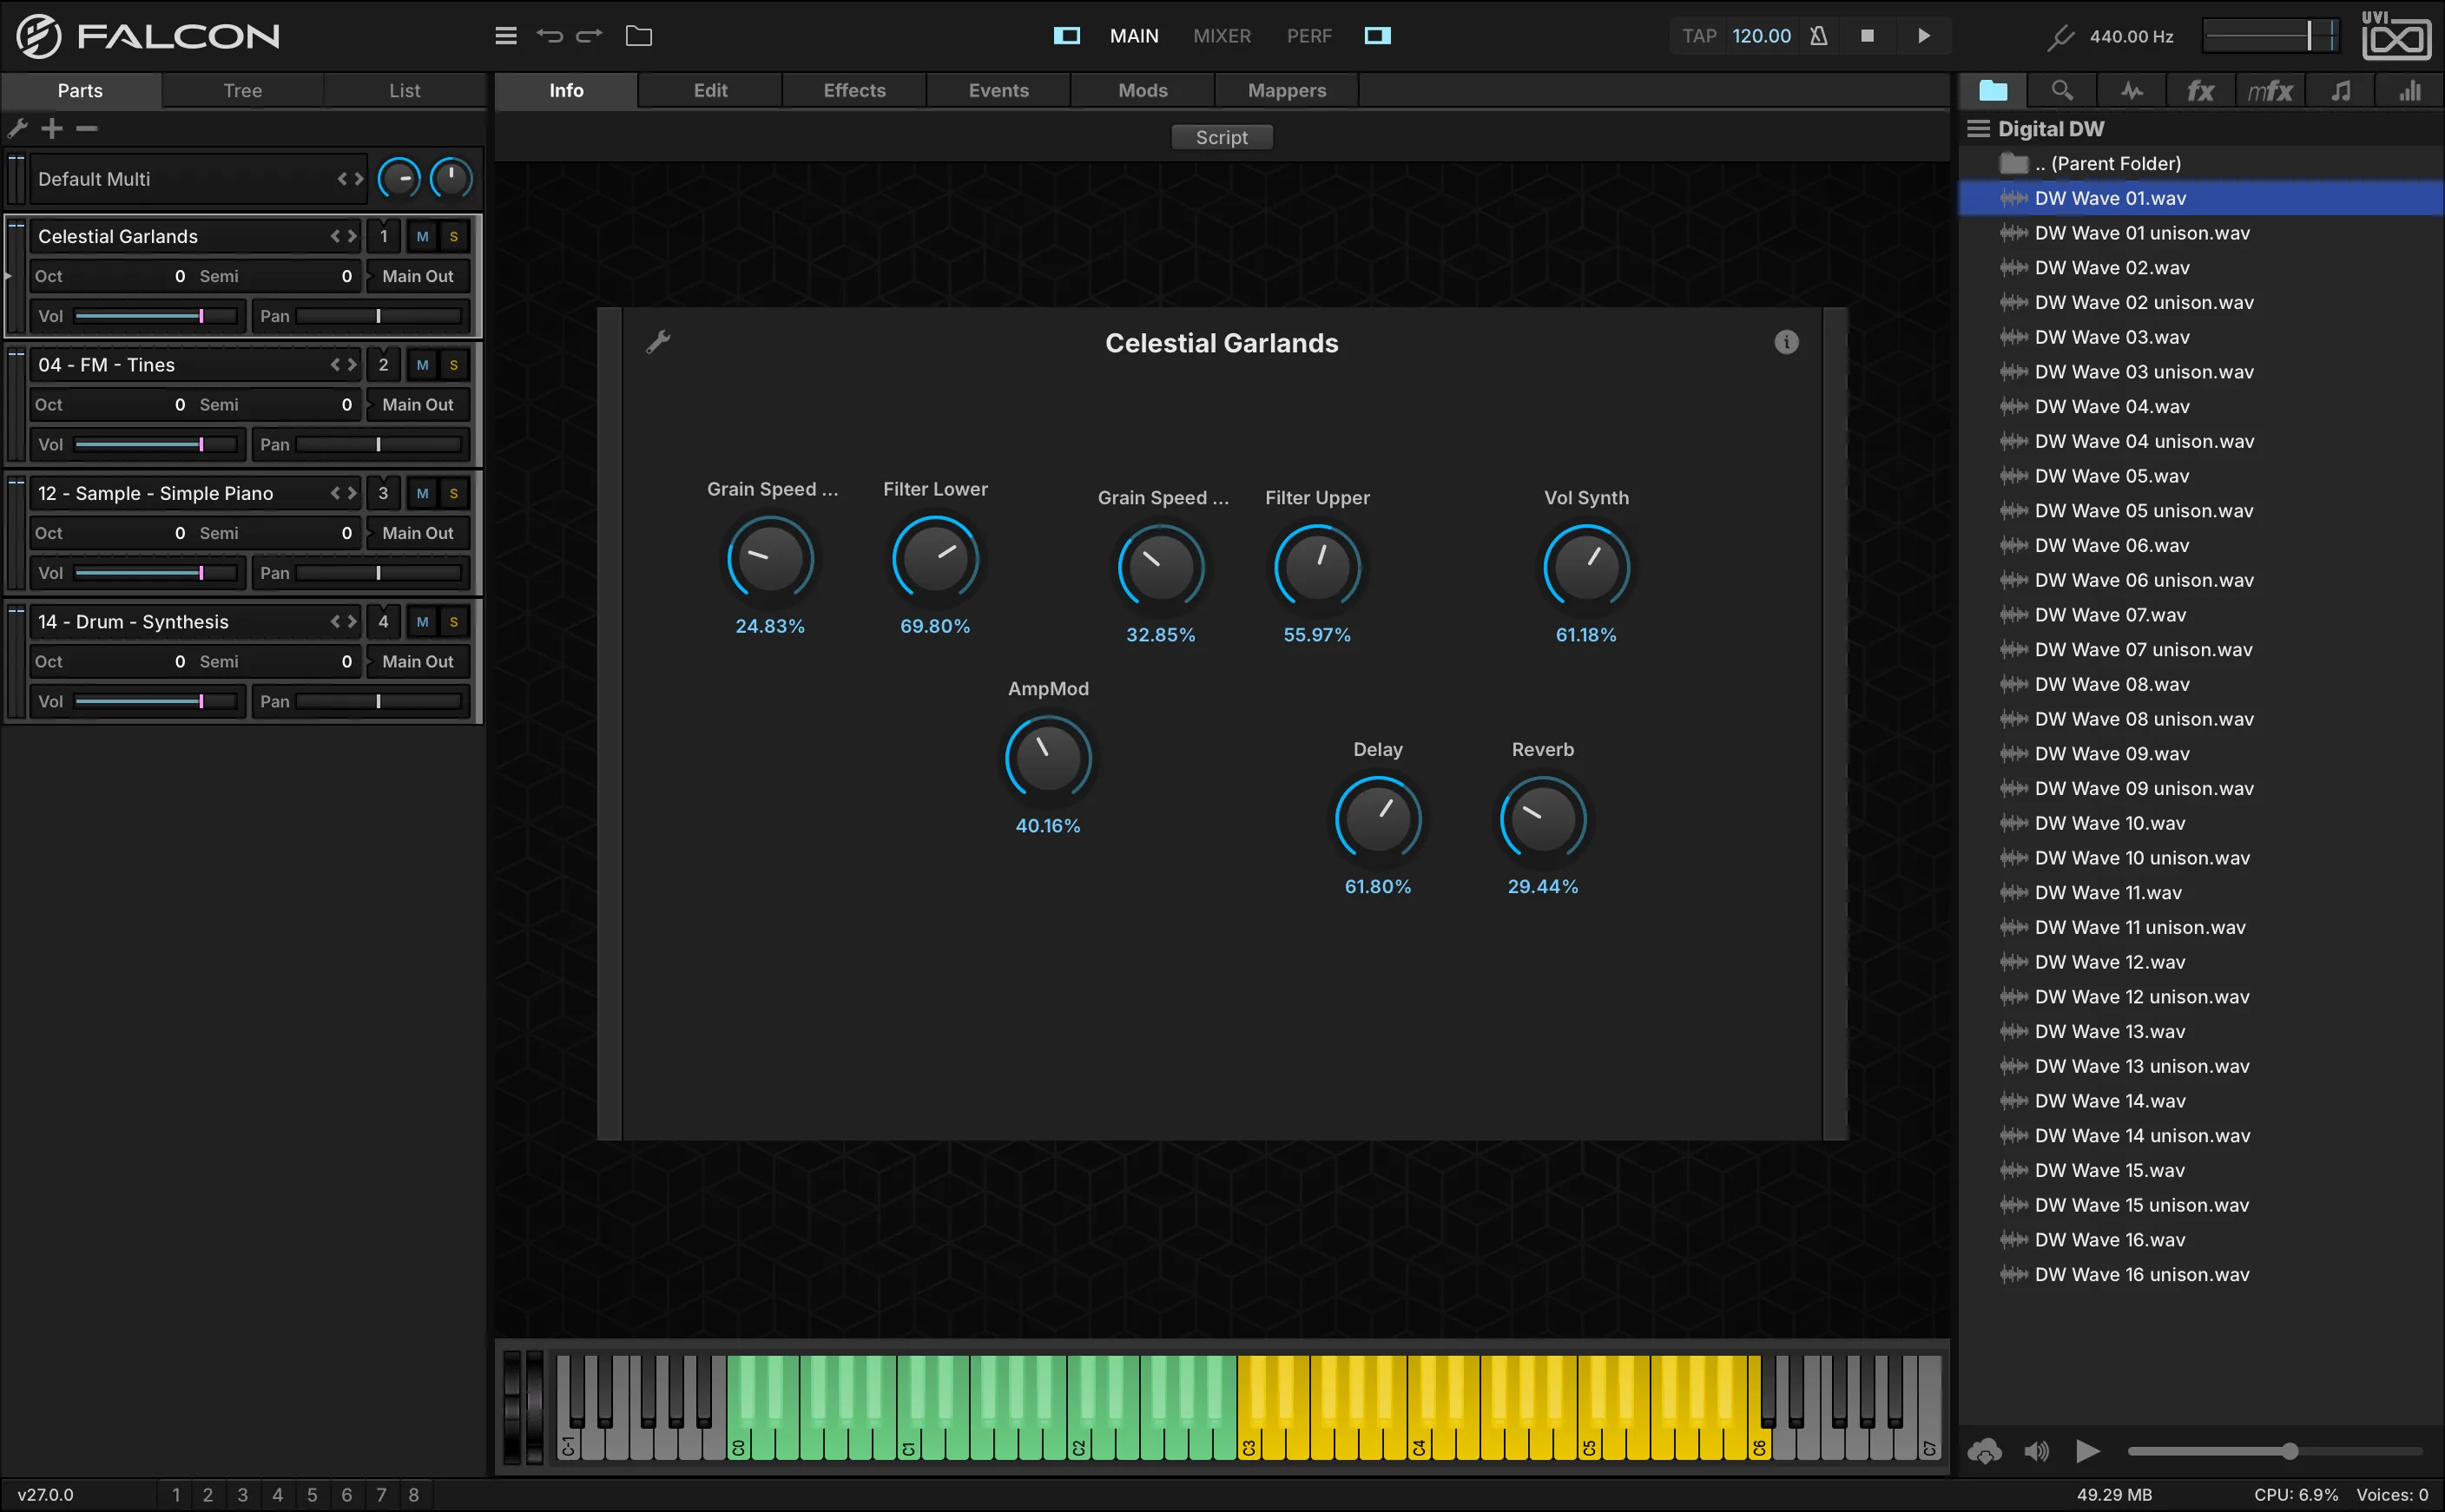This screenshot has width=2445, height=1512.
Task: Open the Parent Folder entry
Action: tap(2200, 163)
